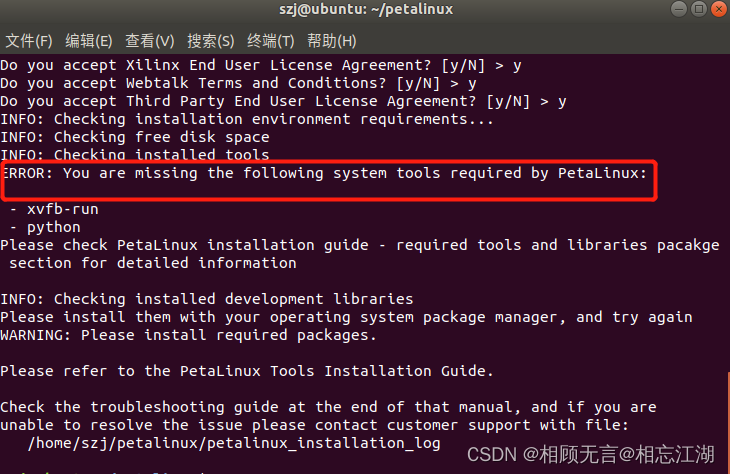Open the 查看(V) menu
This screenshot has height=474, width=730.
tap(149, 41)
